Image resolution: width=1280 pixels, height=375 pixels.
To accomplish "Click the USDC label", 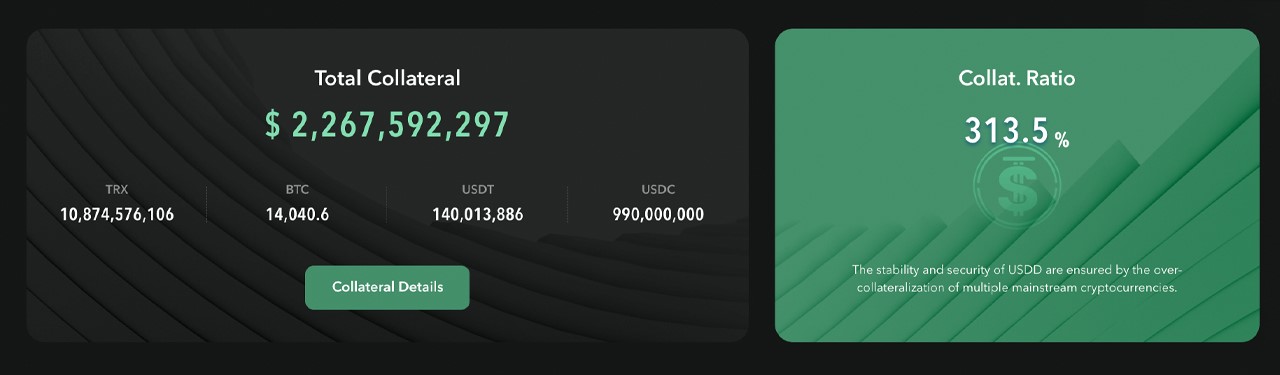I will 658,189.
